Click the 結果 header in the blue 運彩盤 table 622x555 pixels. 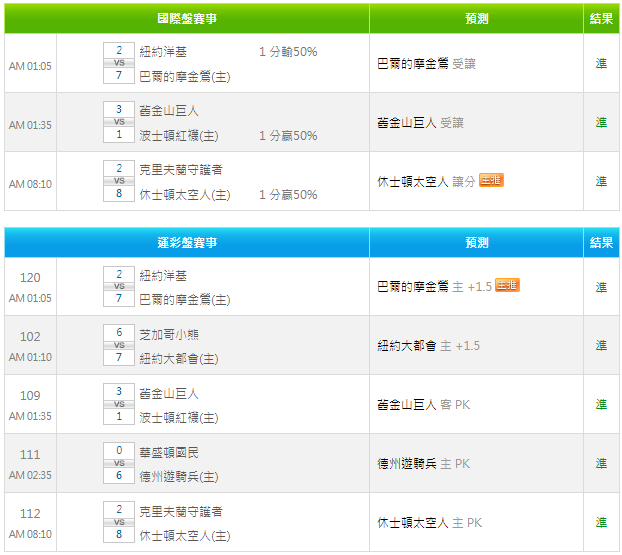pos(601,242)
